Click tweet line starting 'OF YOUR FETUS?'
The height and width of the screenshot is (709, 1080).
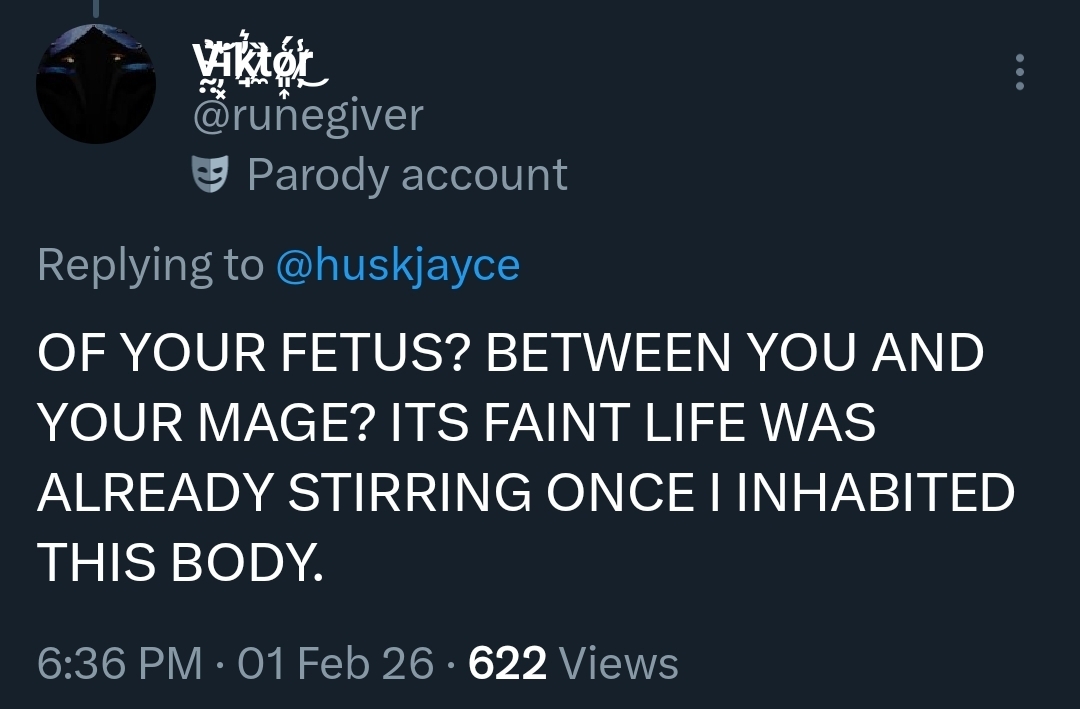click(510, 354)
